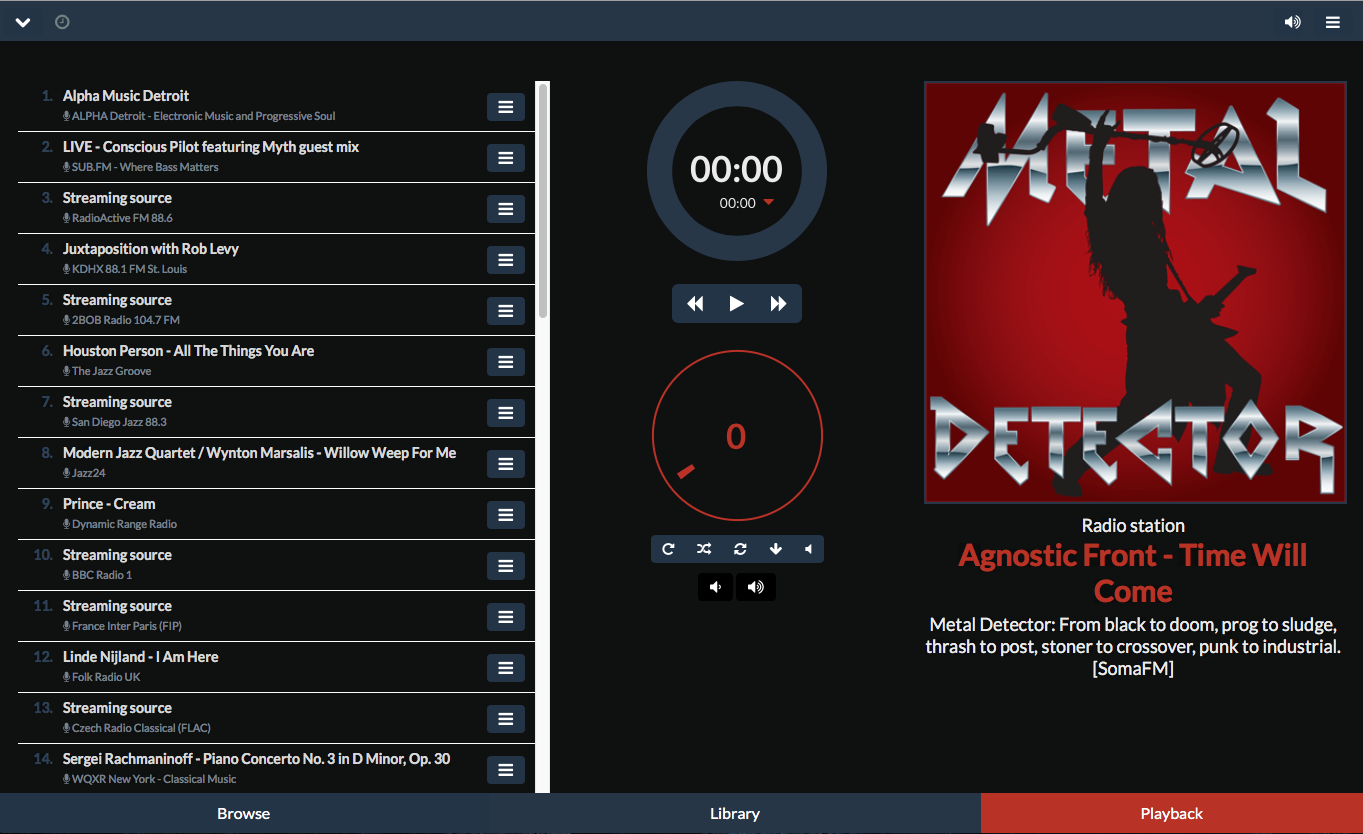Switch to the Library tab
This screenshot has width=1363, height=834.
pos(735,814)
